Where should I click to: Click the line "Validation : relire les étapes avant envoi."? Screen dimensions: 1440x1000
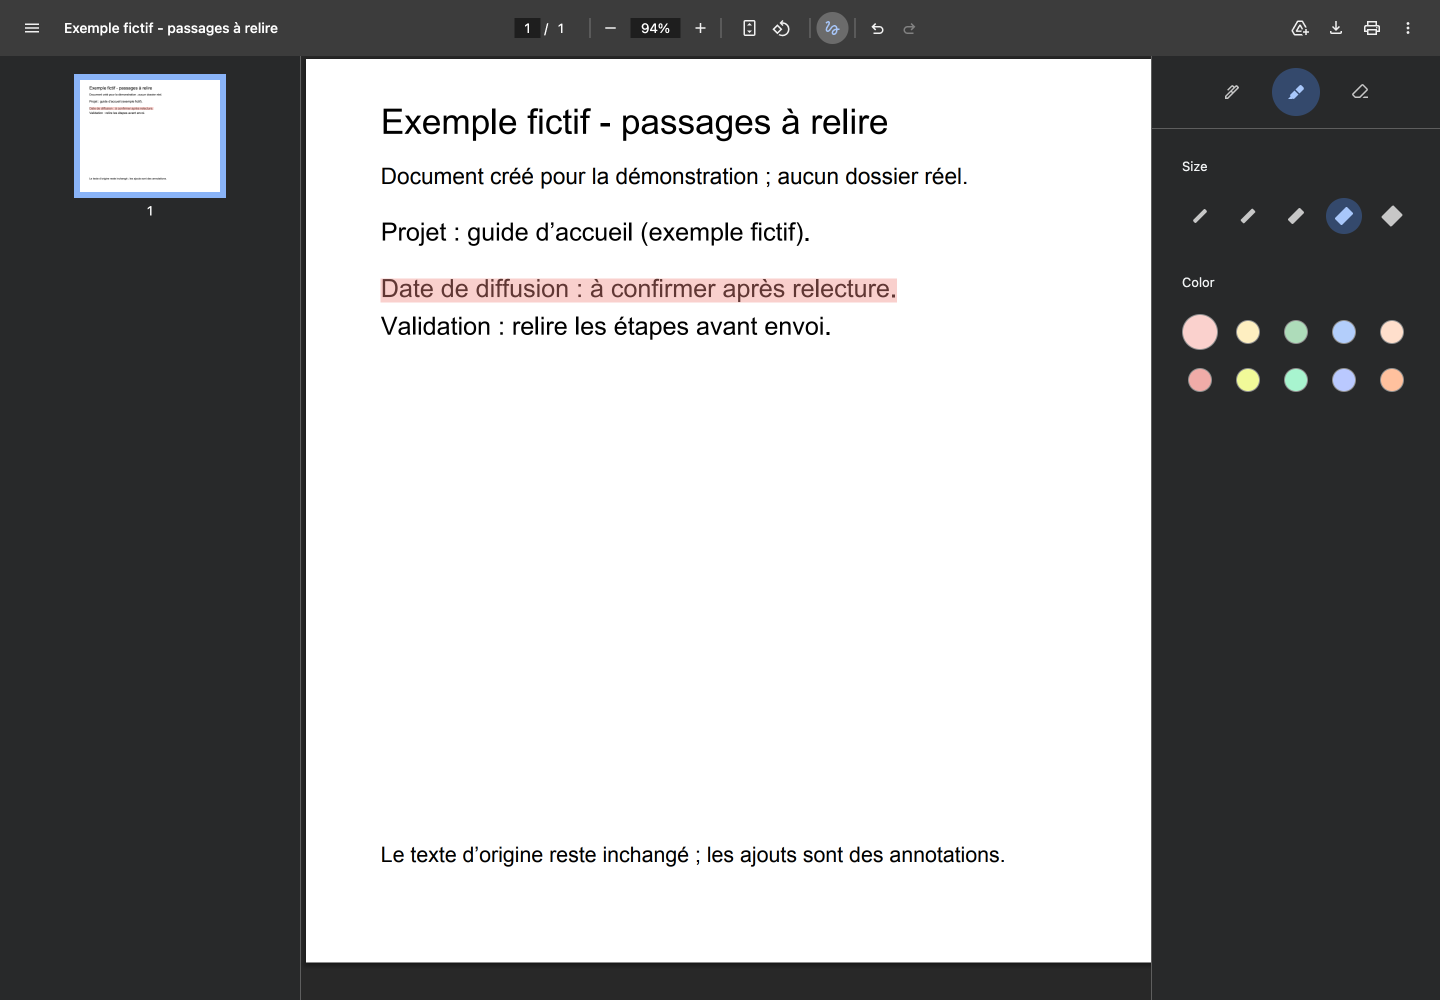point(606,327)
